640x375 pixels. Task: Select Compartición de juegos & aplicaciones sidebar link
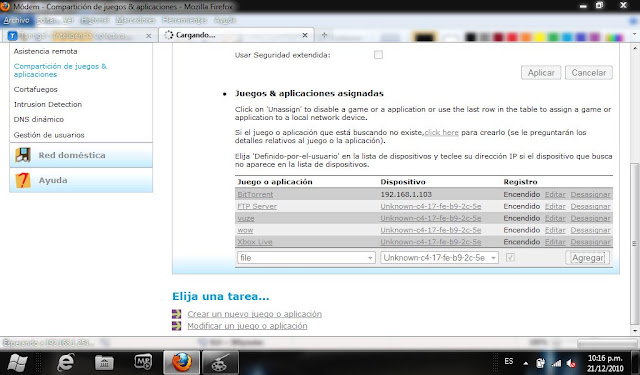pos(60,70)
